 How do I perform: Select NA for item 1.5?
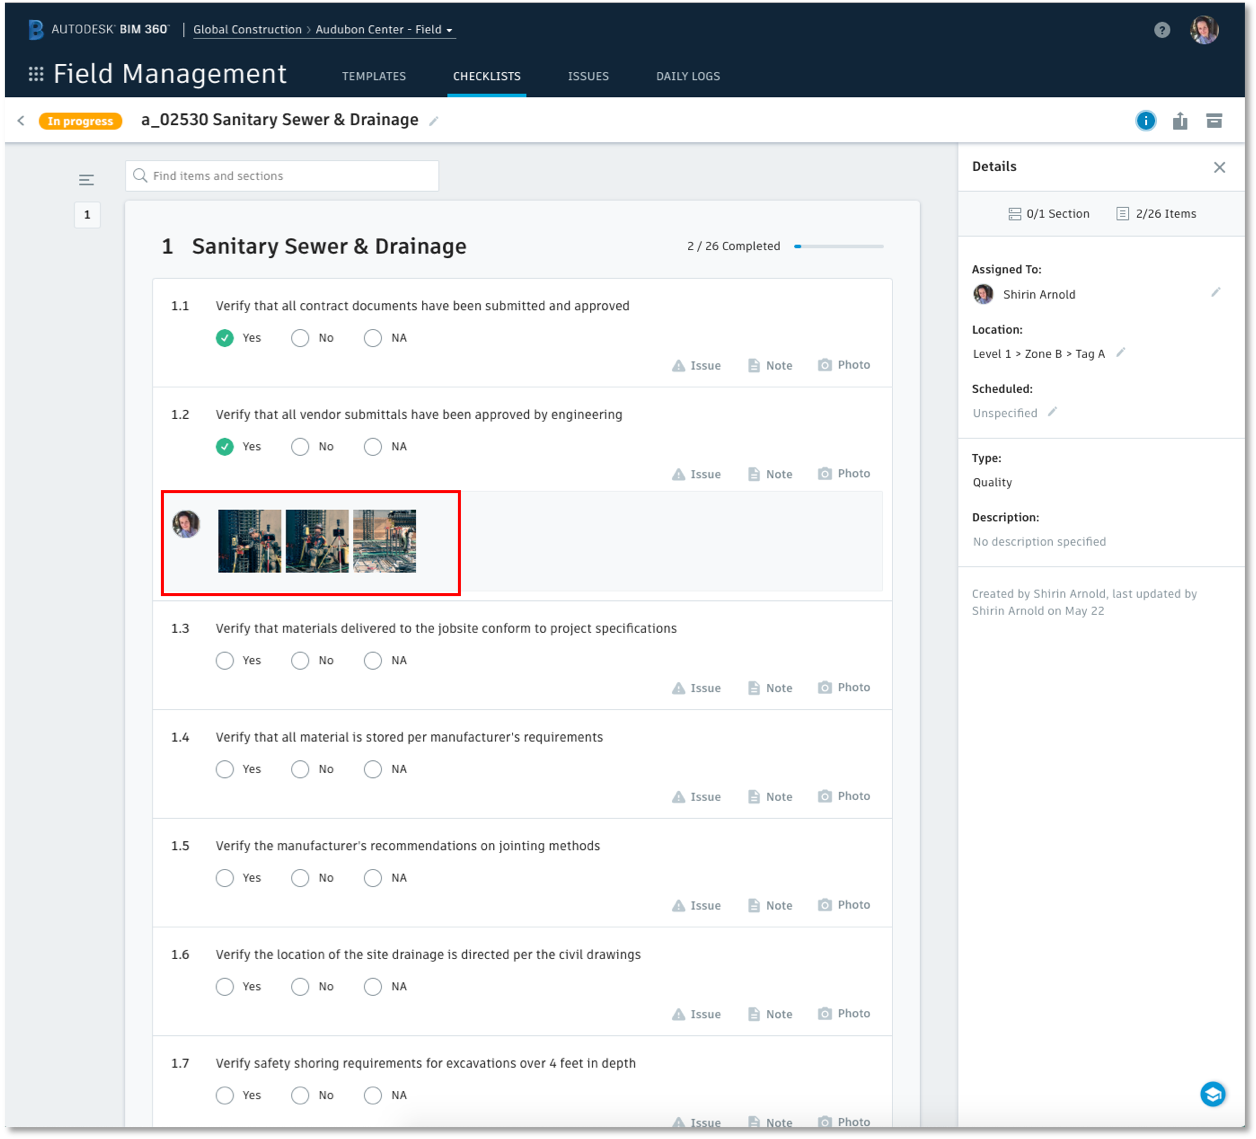pyautogui.click(x=373, y=878)
